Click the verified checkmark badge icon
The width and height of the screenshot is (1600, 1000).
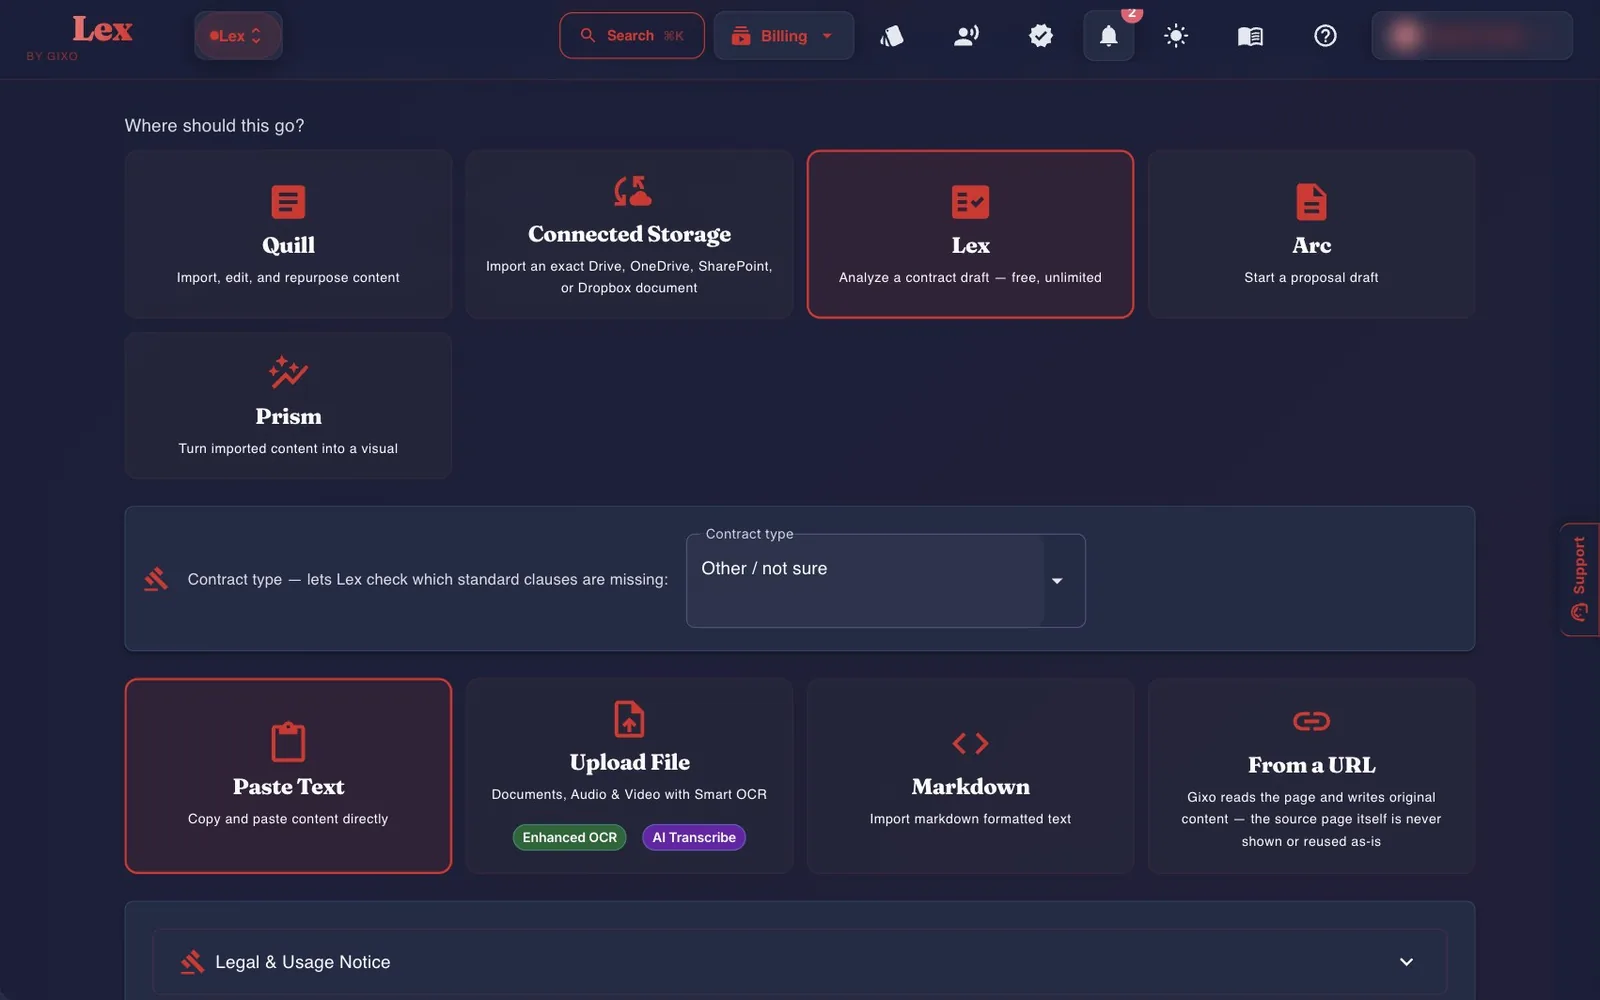(1041, 36)
